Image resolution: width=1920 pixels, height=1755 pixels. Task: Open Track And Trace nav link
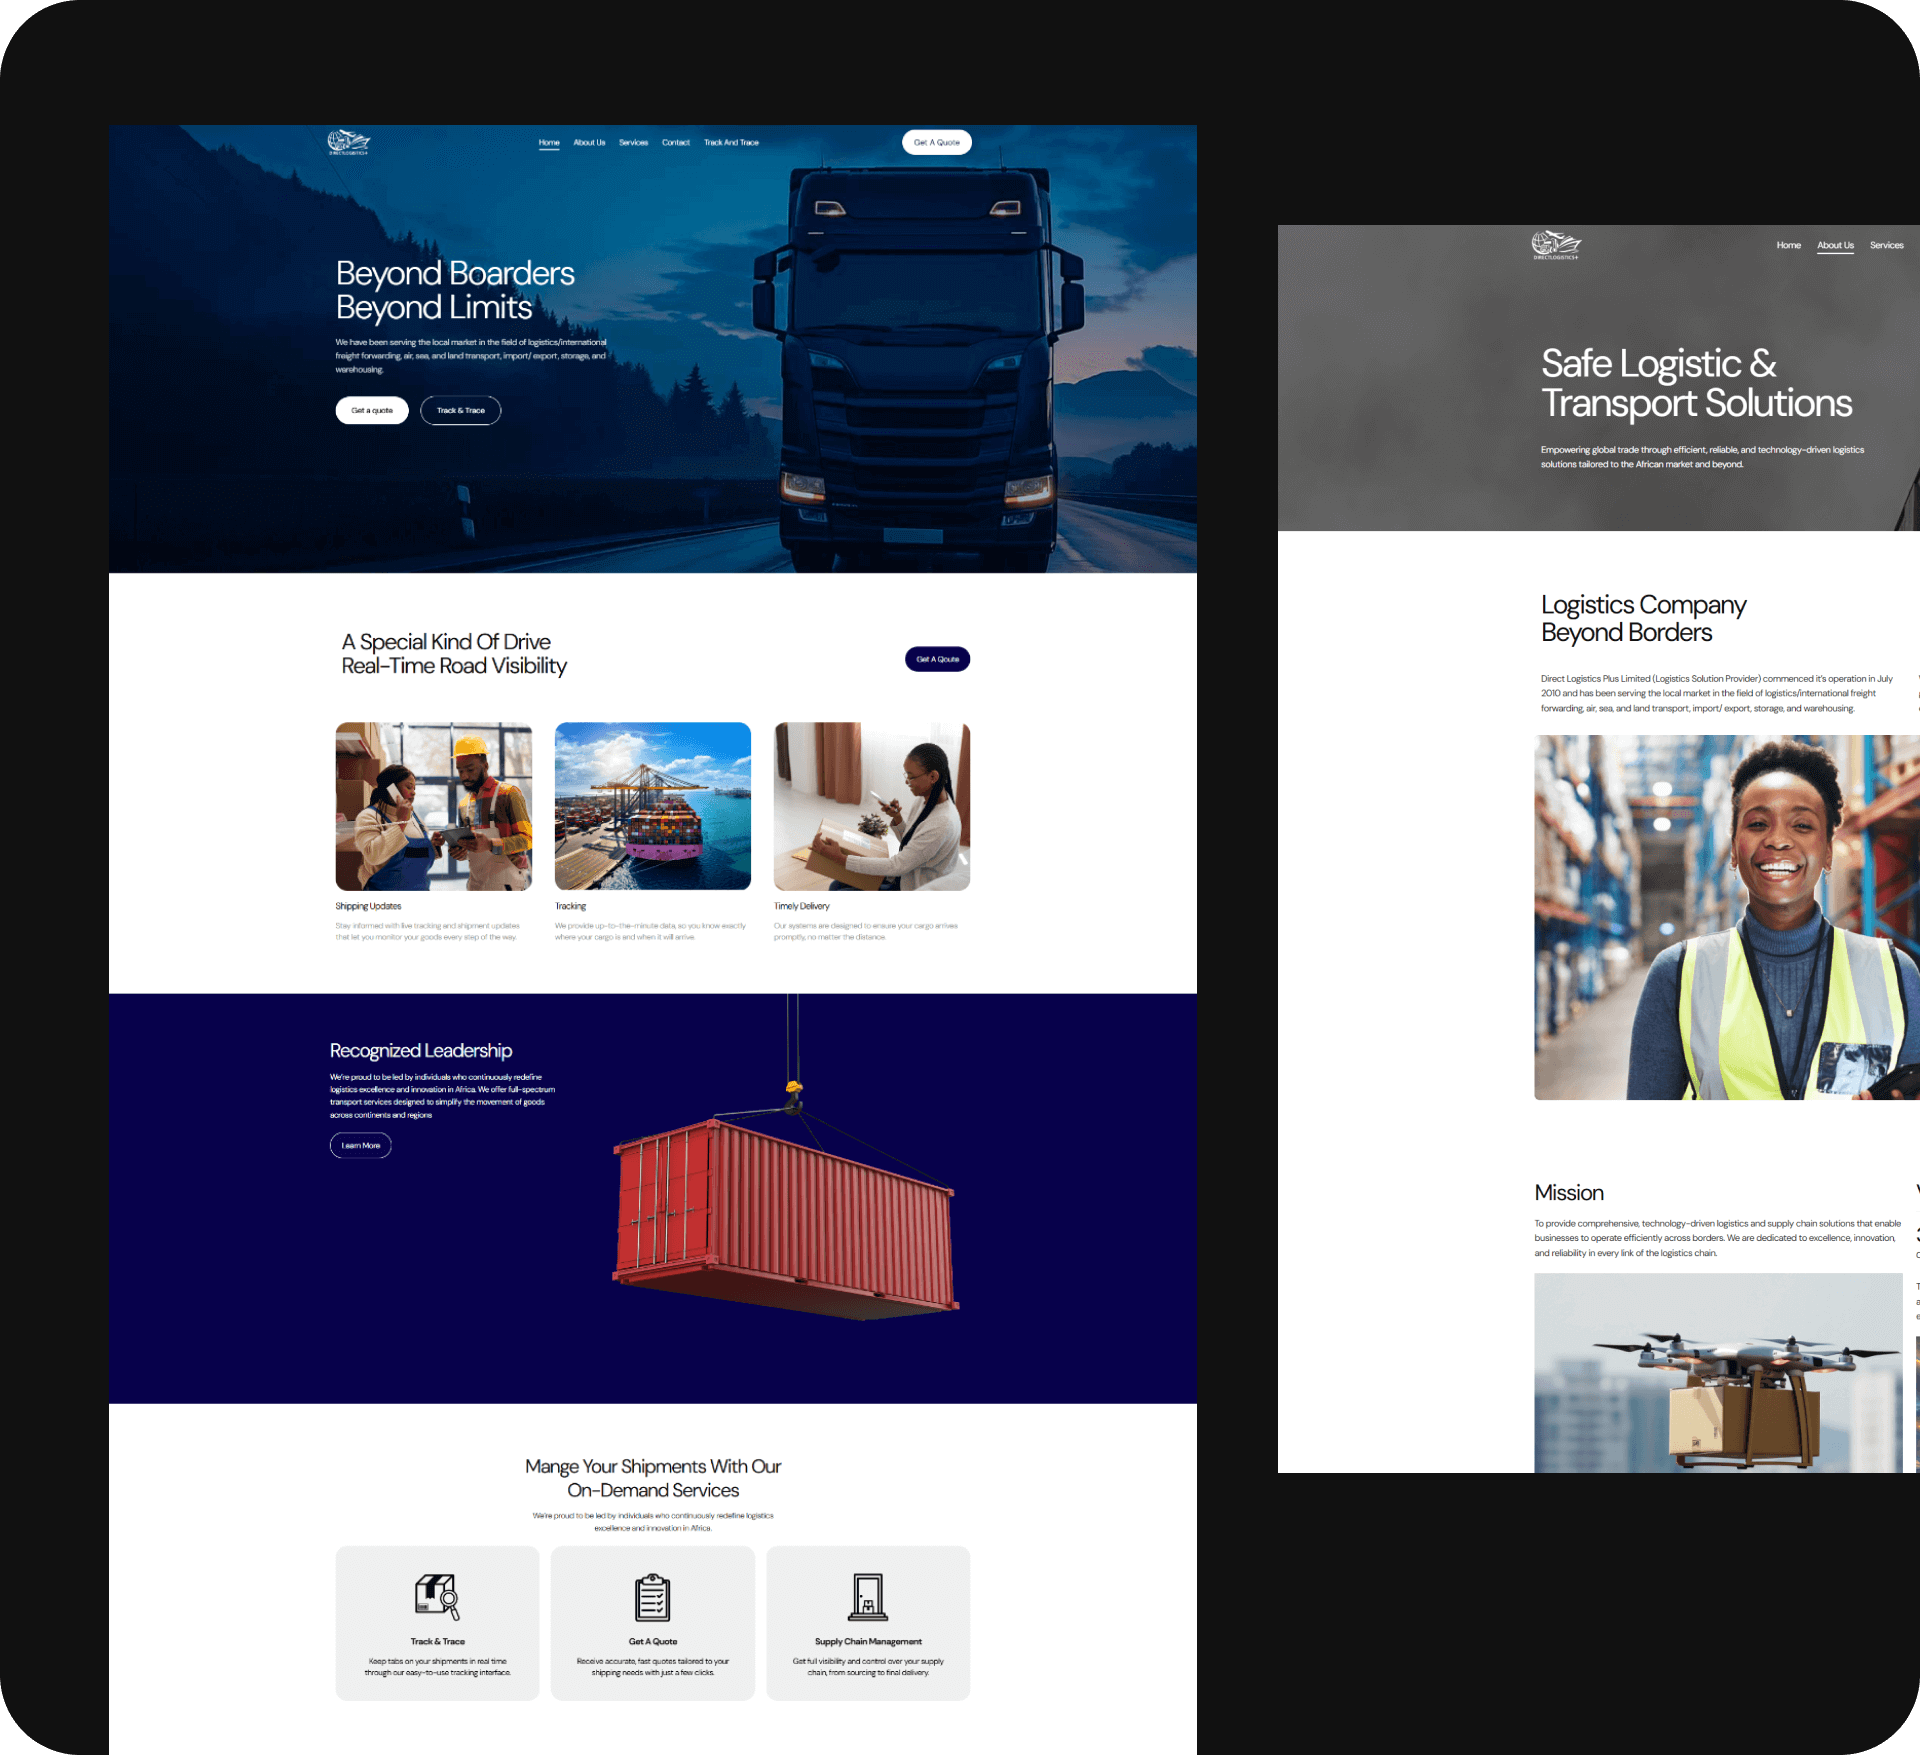tap(731, 142)
